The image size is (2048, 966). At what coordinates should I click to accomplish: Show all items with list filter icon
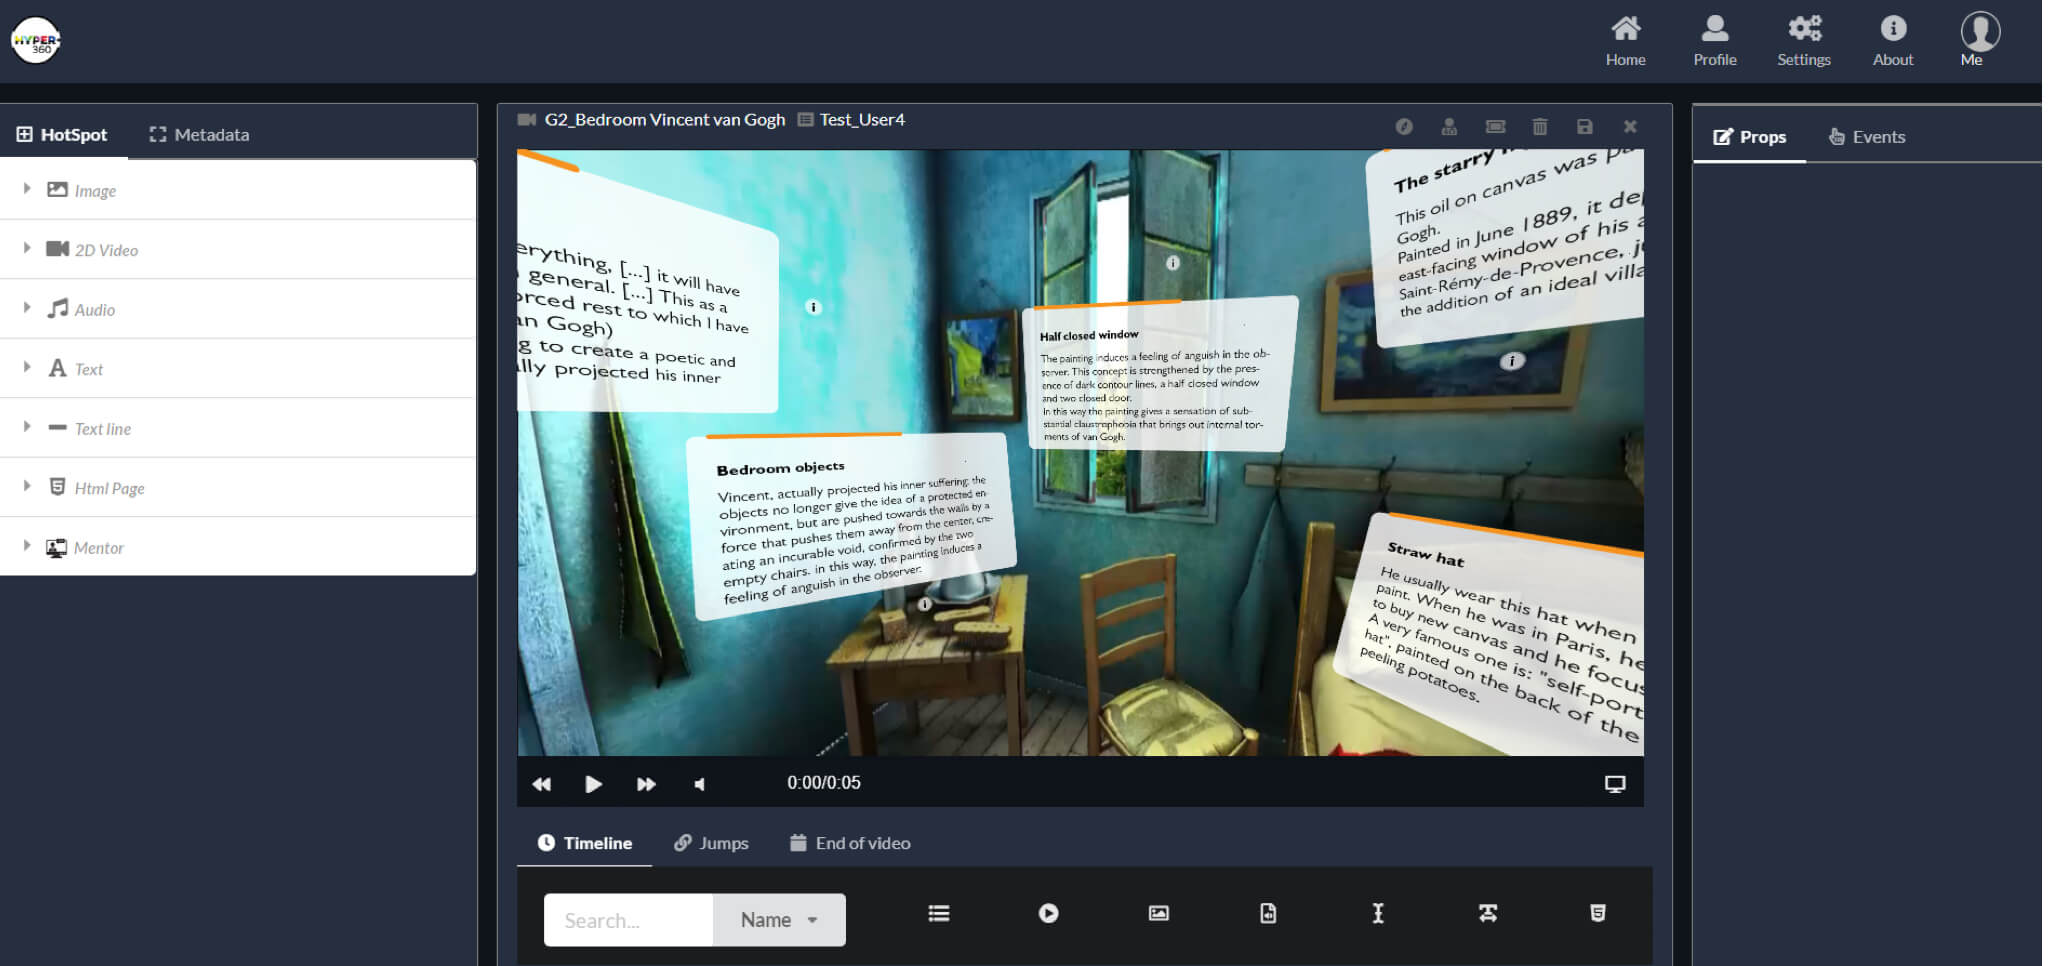pyautogui.click(x=938, y=913)
